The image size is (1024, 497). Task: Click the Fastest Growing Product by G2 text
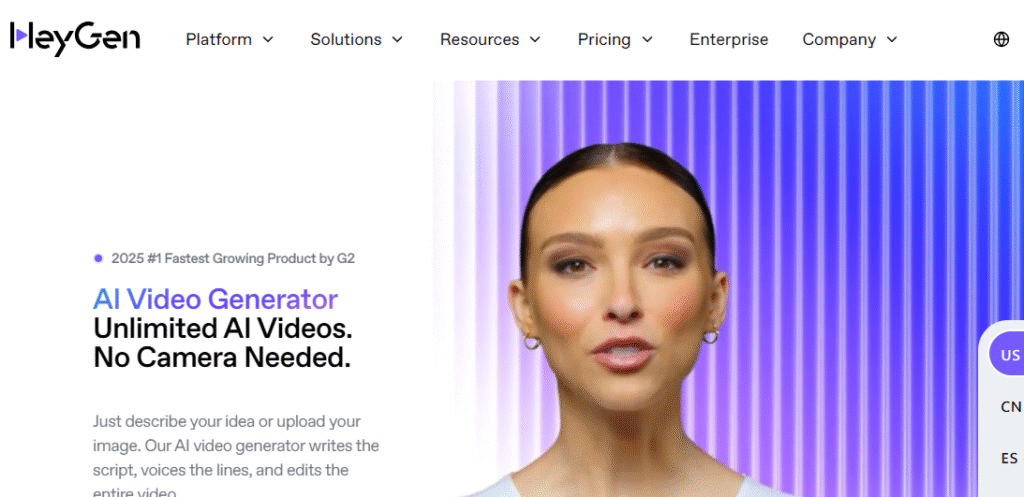click(x=233, y=258)
